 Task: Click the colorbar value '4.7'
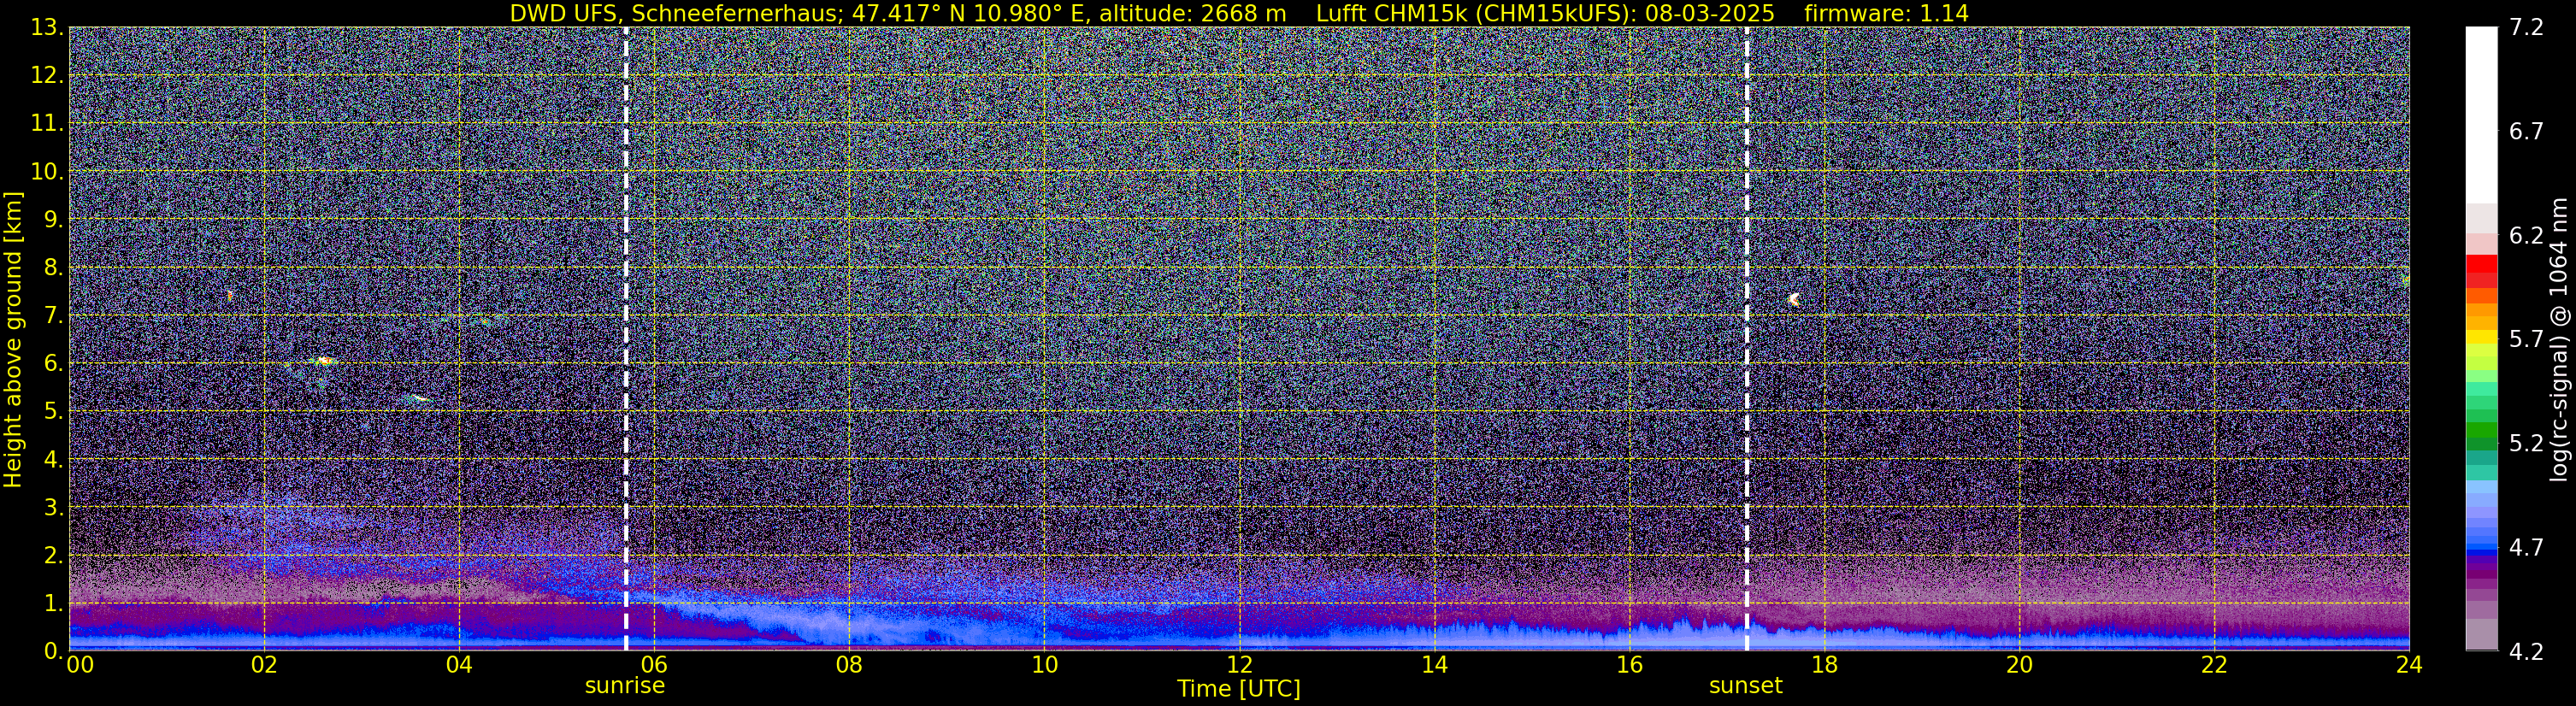pyautogui.click(x=2526, y=547)
